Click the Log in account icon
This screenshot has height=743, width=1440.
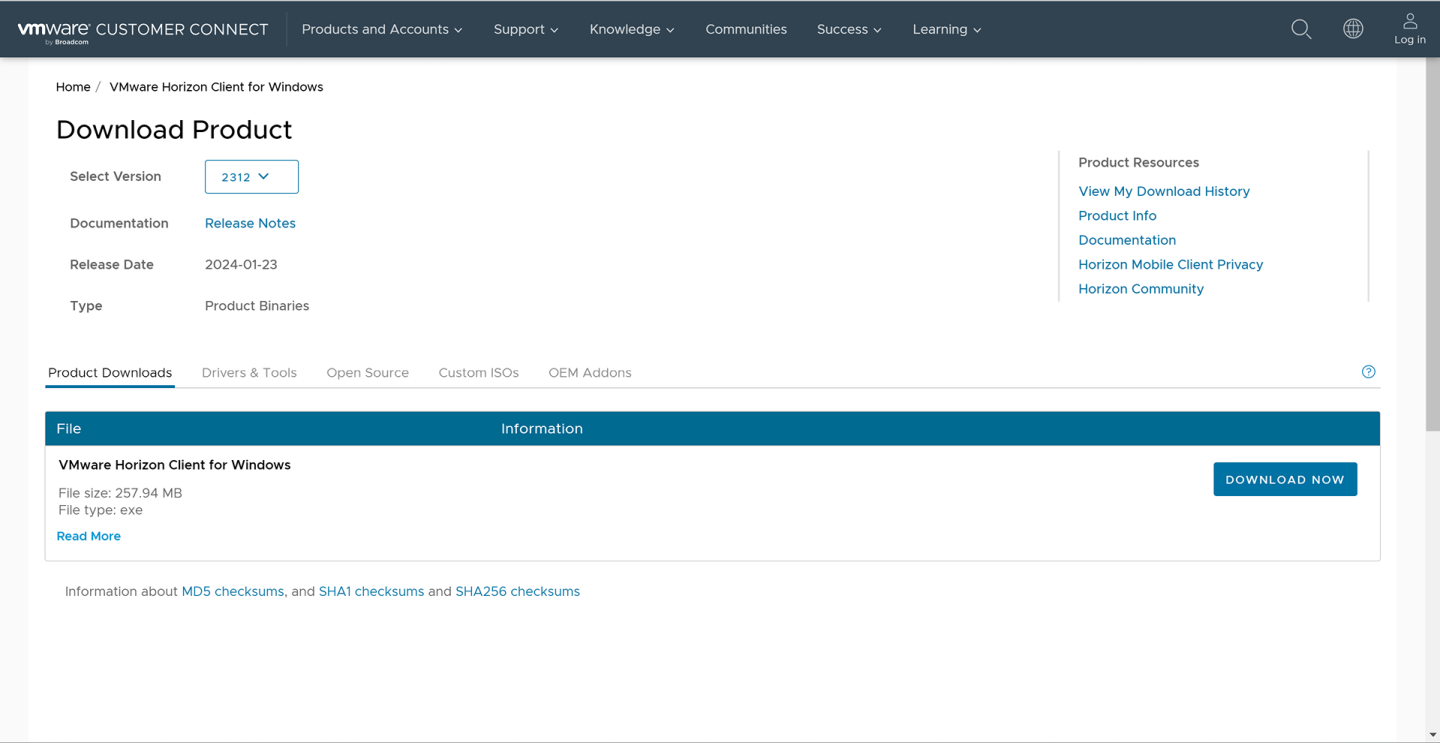click(1409, 28)
